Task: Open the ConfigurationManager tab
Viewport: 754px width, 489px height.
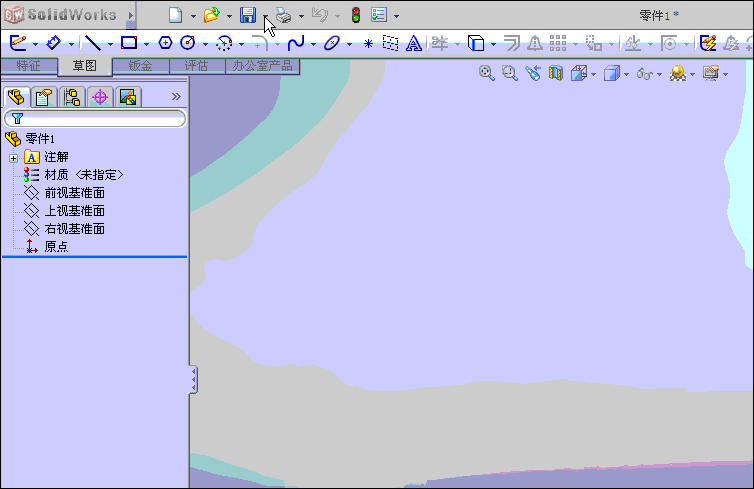Action: (72, 97)
